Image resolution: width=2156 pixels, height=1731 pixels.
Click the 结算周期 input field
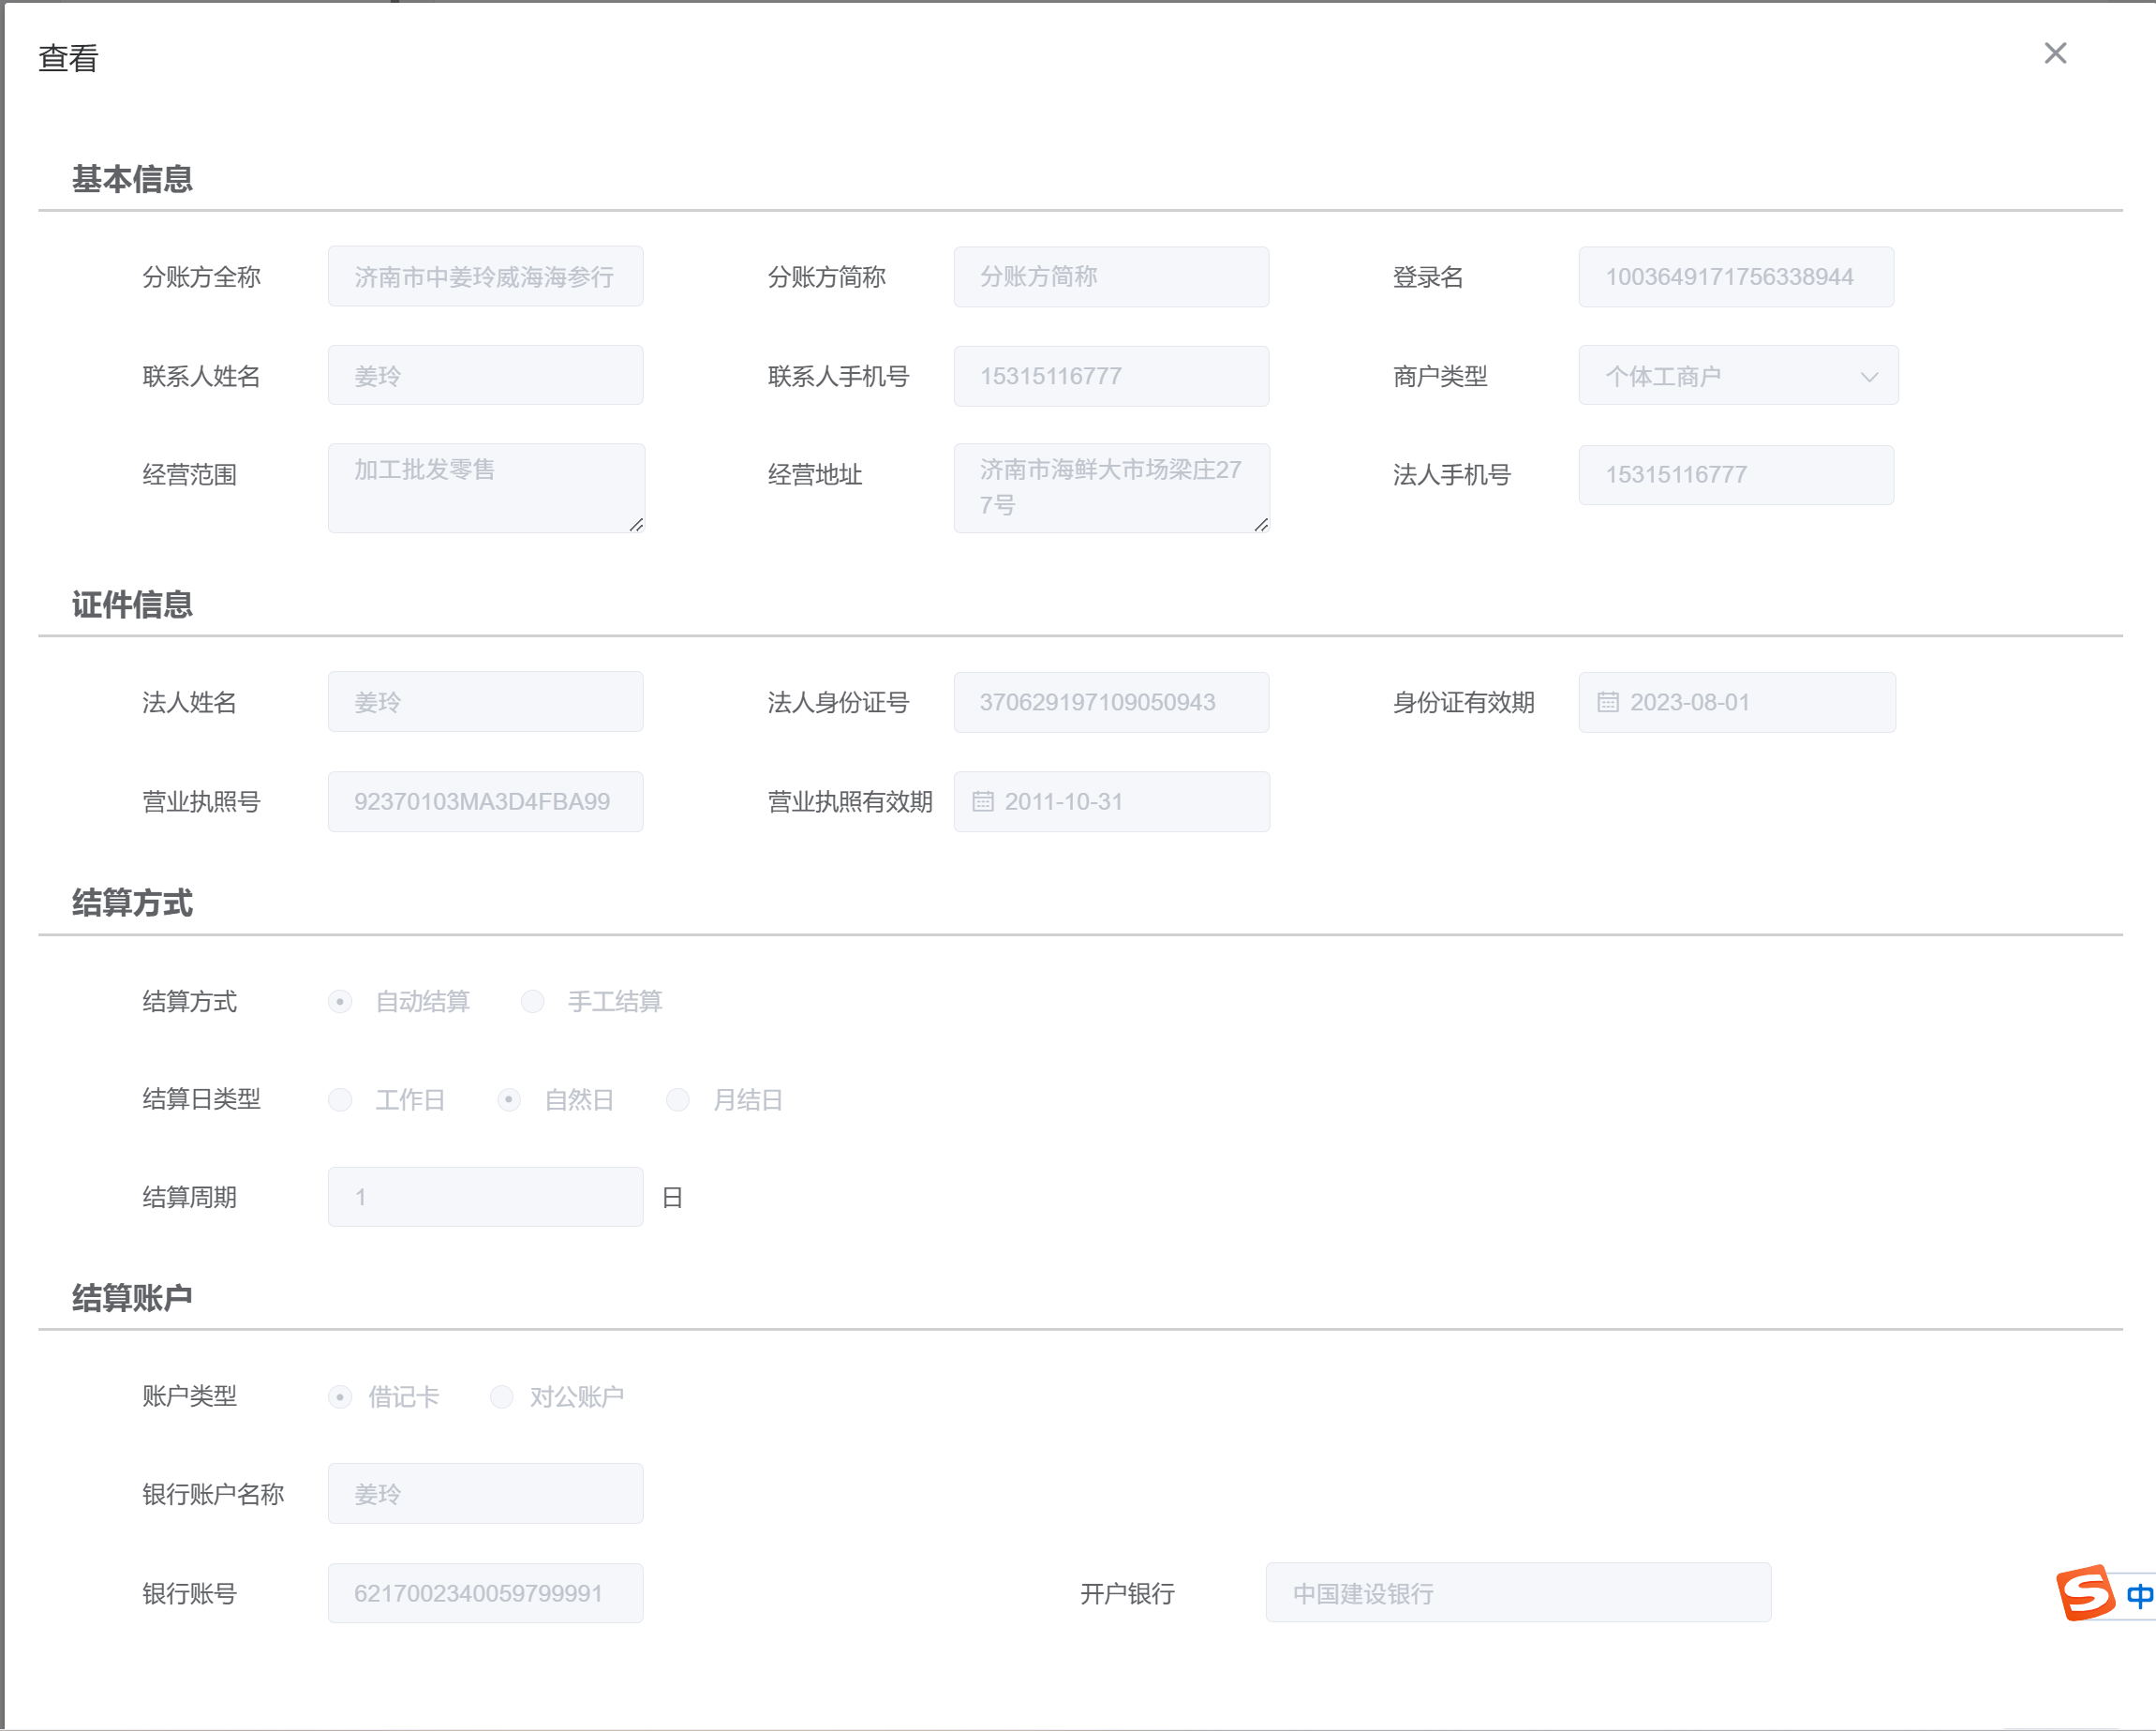pyautogui.click(x=485, y=1197)
